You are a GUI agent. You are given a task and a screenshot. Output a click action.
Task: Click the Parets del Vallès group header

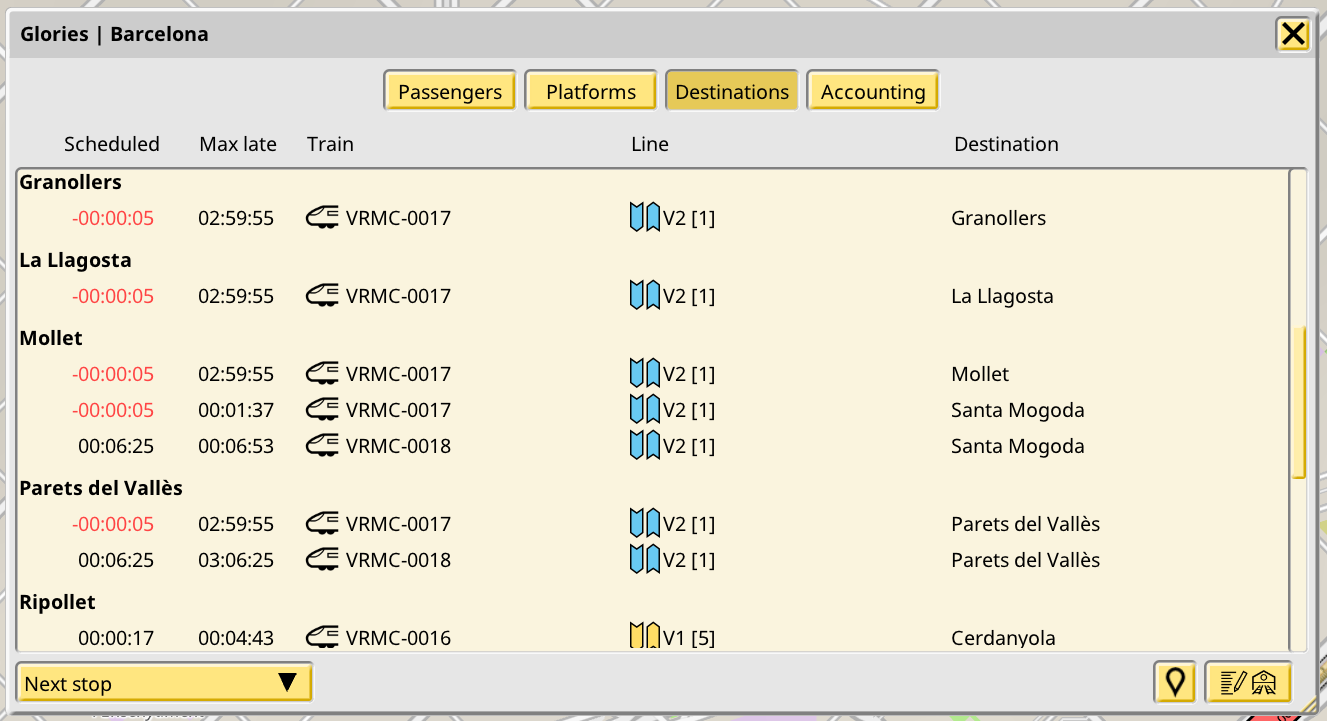(101, 488)
